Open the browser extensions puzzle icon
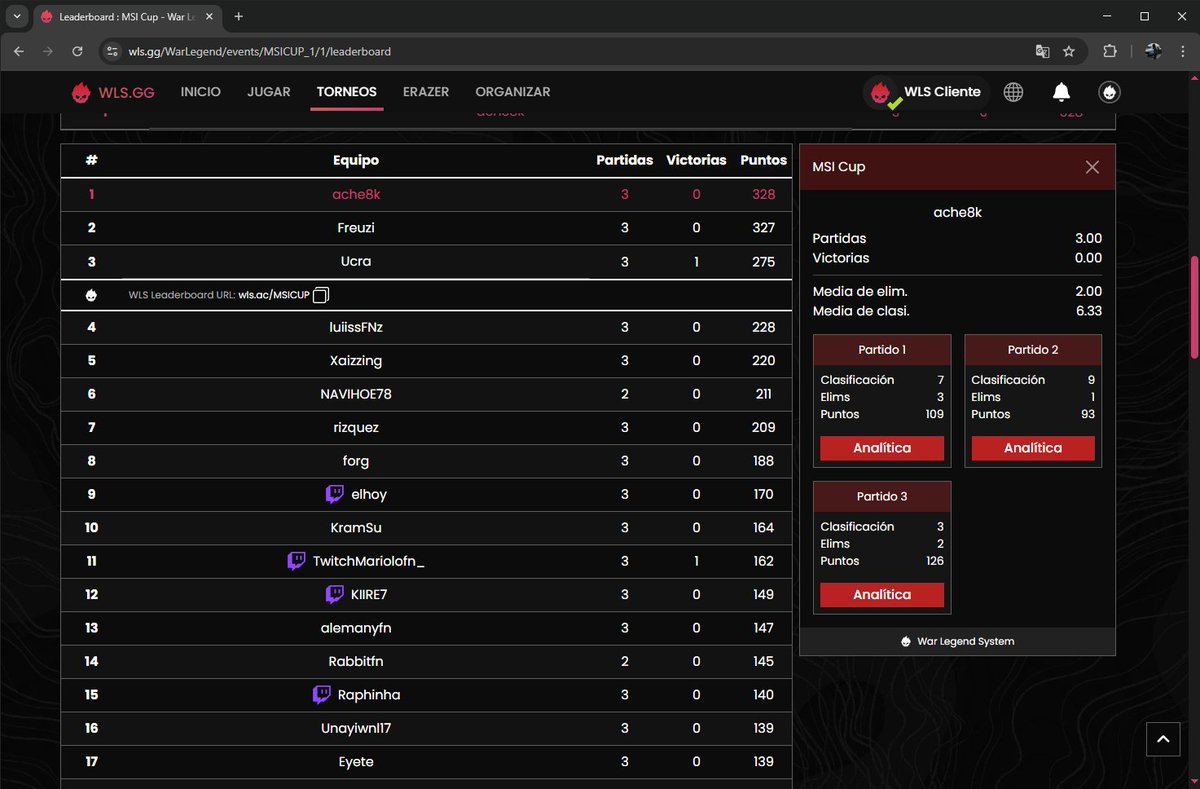The width and height of the screenshot is (1200, 789). pos(1110,51)
